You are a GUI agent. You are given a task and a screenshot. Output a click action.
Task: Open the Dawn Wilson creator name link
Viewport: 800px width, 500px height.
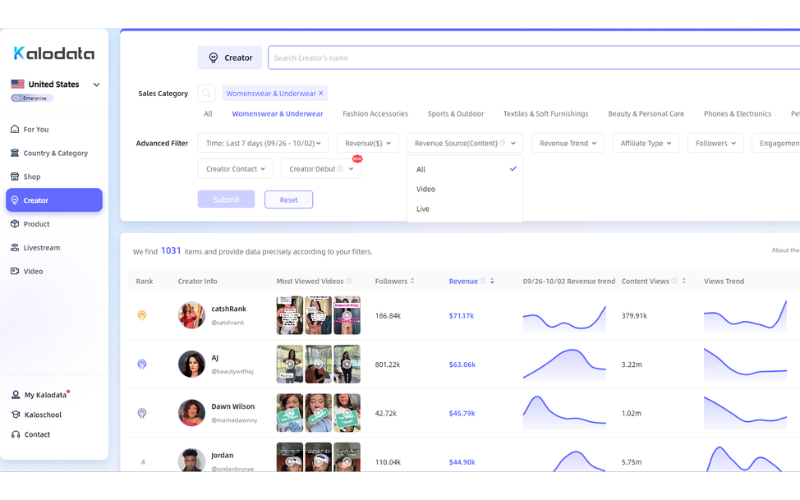tap(233, 407)
